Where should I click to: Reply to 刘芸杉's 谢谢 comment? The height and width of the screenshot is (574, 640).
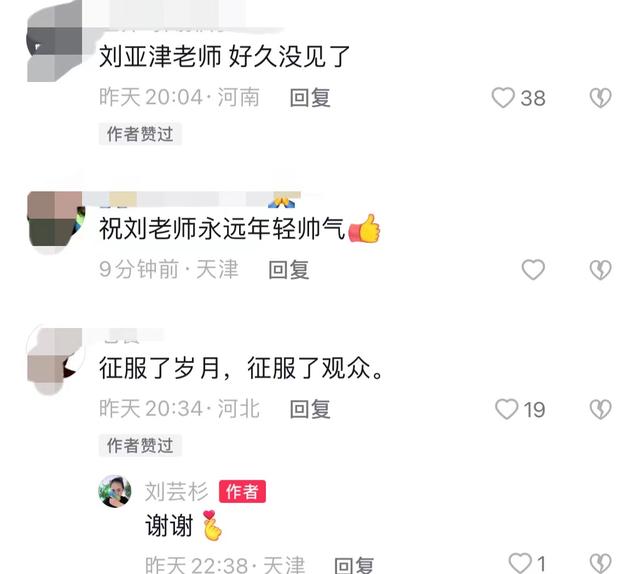tap(353, 565)
